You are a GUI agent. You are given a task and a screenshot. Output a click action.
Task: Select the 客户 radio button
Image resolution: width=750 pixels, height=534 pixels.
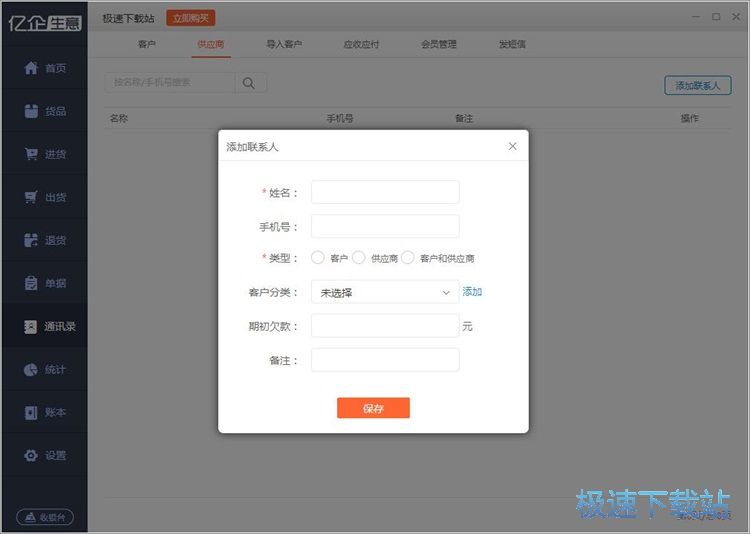[318, 258]
